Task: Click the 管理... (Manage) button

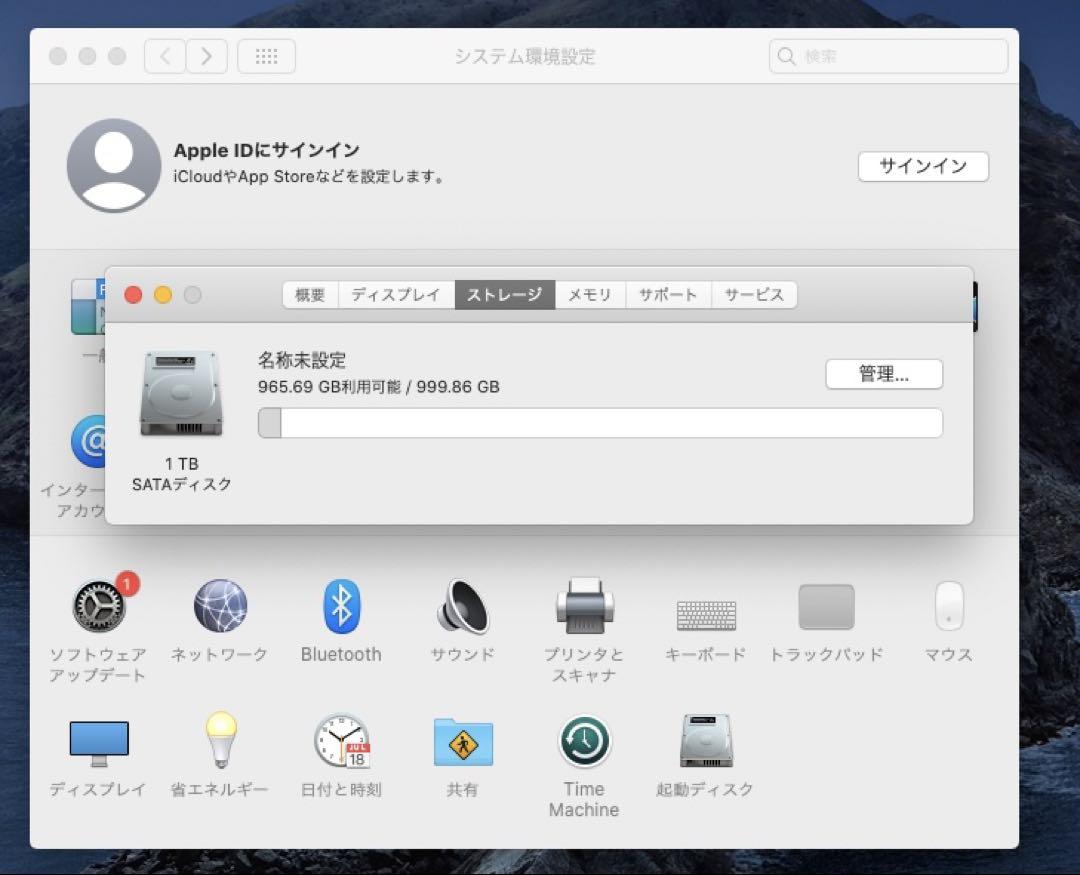Action: [884, 374]
